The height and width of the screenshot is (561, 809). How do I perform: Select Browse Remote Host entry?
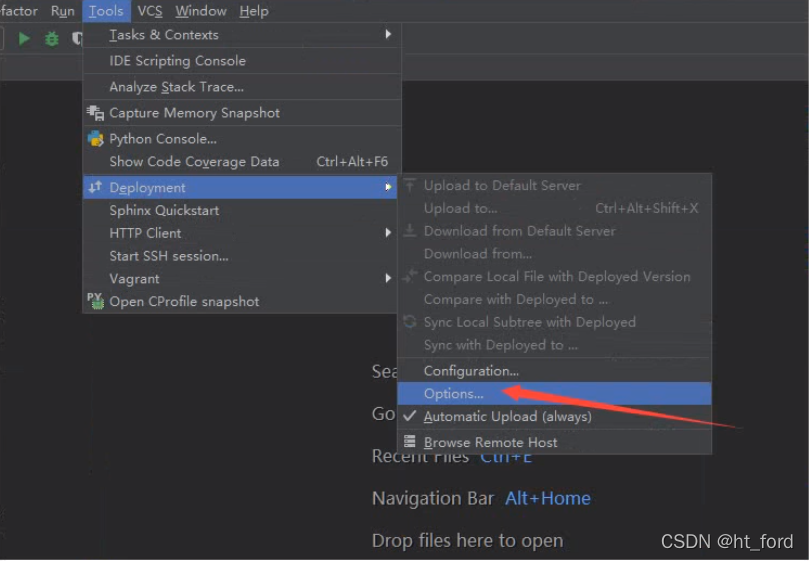[555, 442]
